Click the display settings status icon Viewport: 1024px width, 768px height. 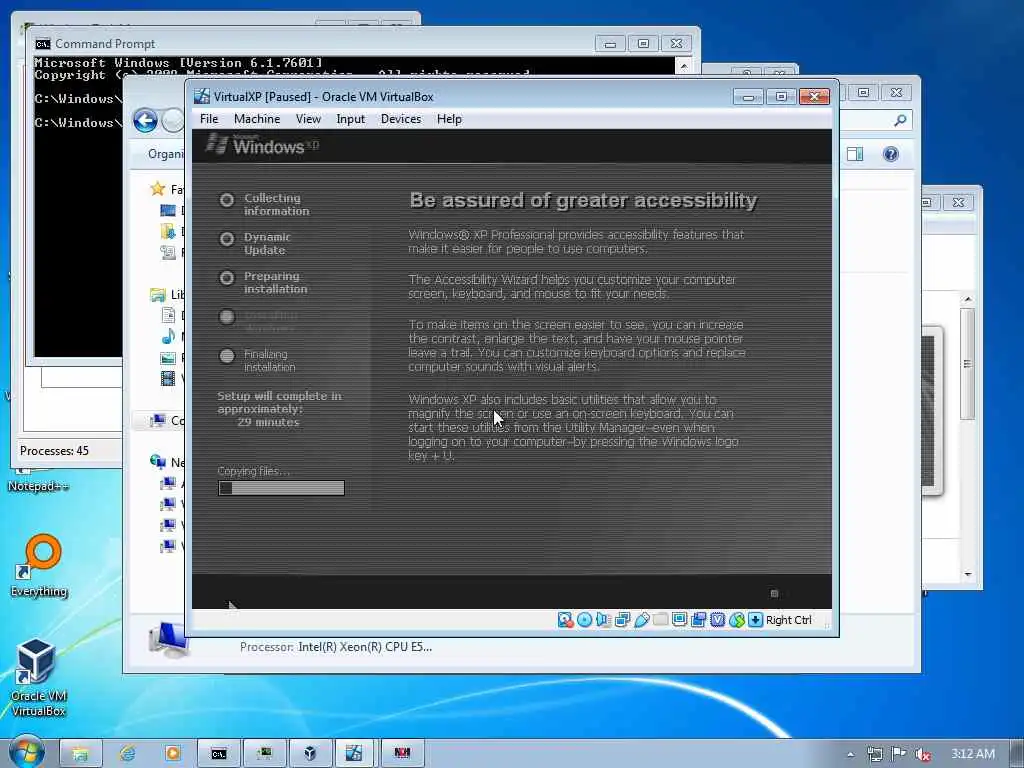point(679,619)
